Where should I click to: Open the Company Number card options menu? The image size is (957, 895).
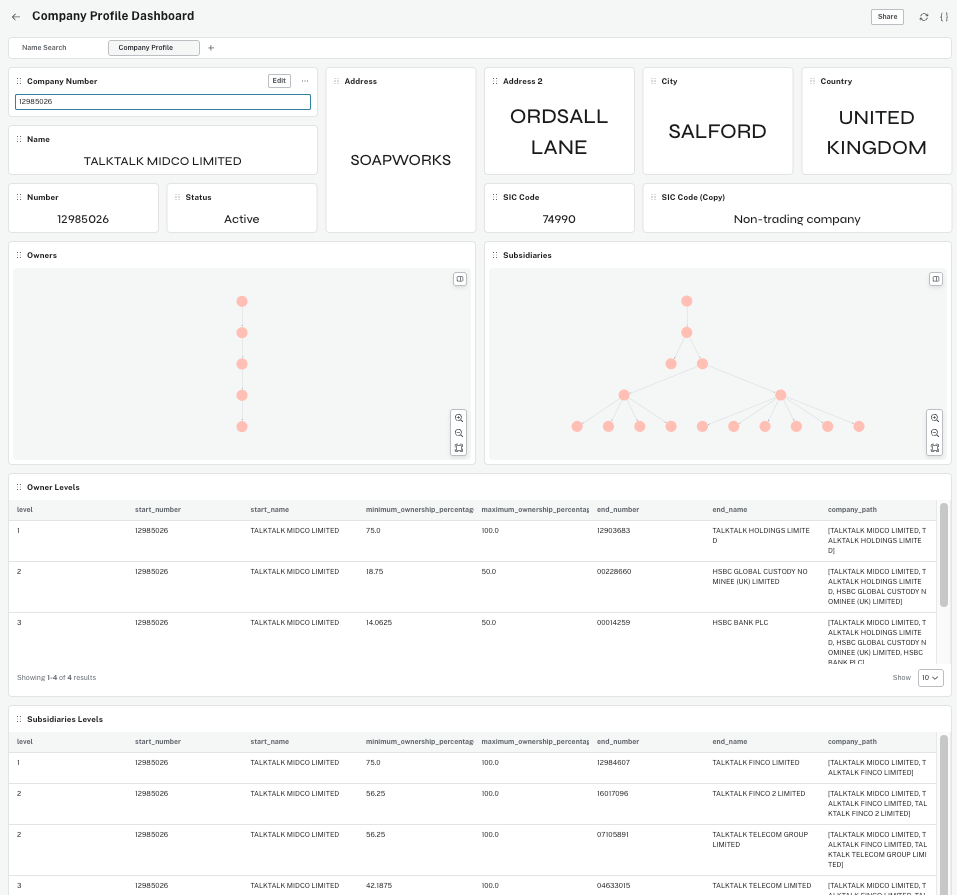click(x=305, y=81)
